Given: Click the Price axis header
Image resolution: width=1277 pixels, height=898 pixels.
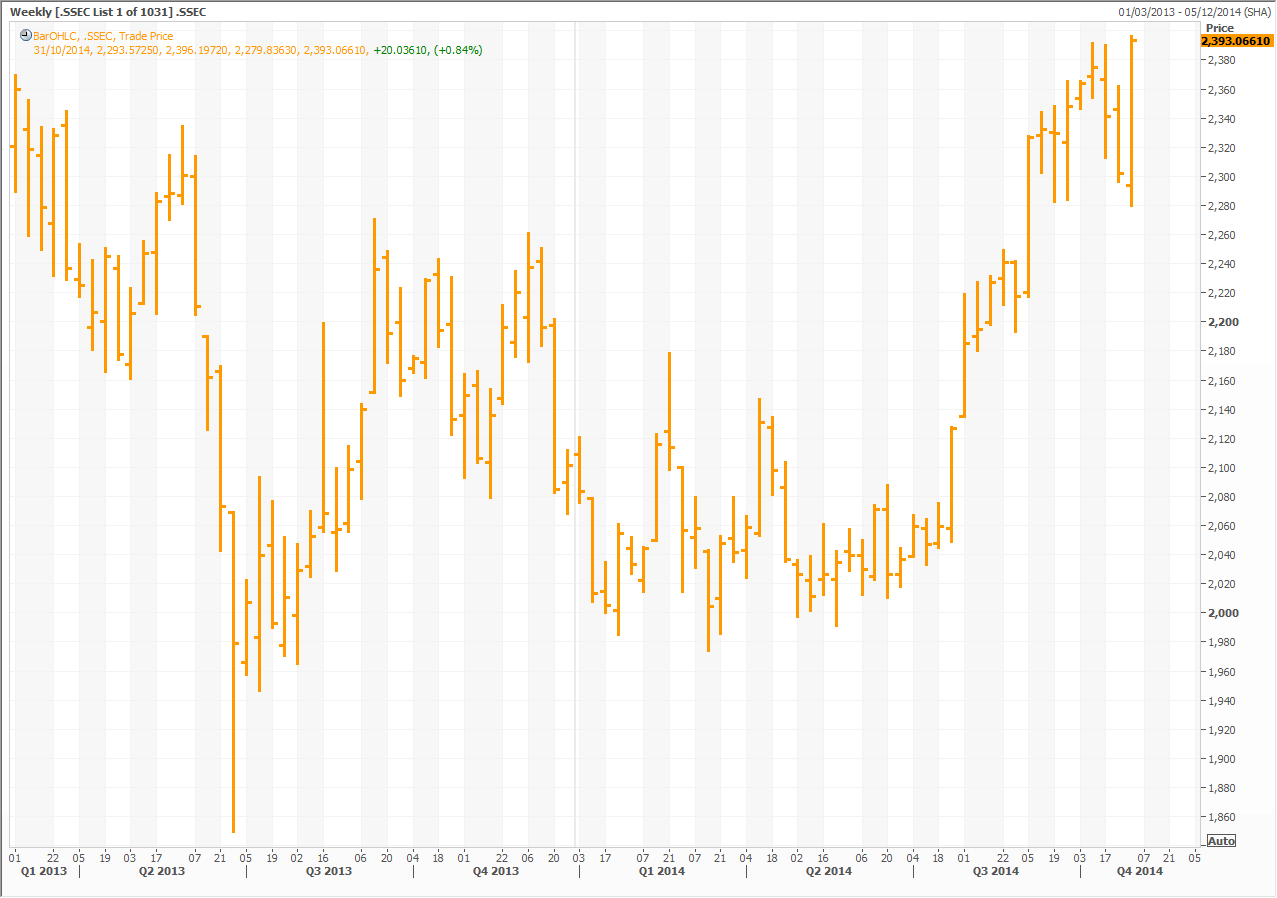Looking at the screenshot, I should [x=1220, y=28].
